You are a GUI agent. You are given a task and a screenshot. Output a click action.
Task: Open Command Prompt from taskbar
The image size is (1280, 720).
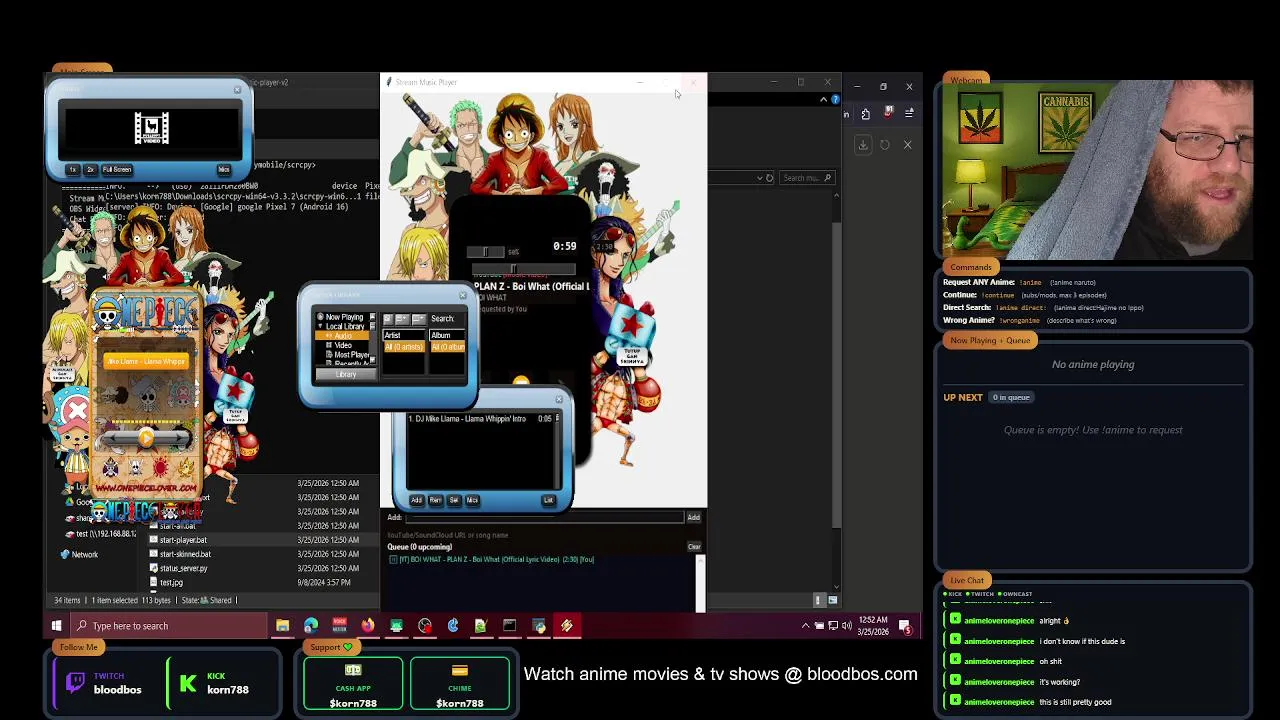point(510,626)
